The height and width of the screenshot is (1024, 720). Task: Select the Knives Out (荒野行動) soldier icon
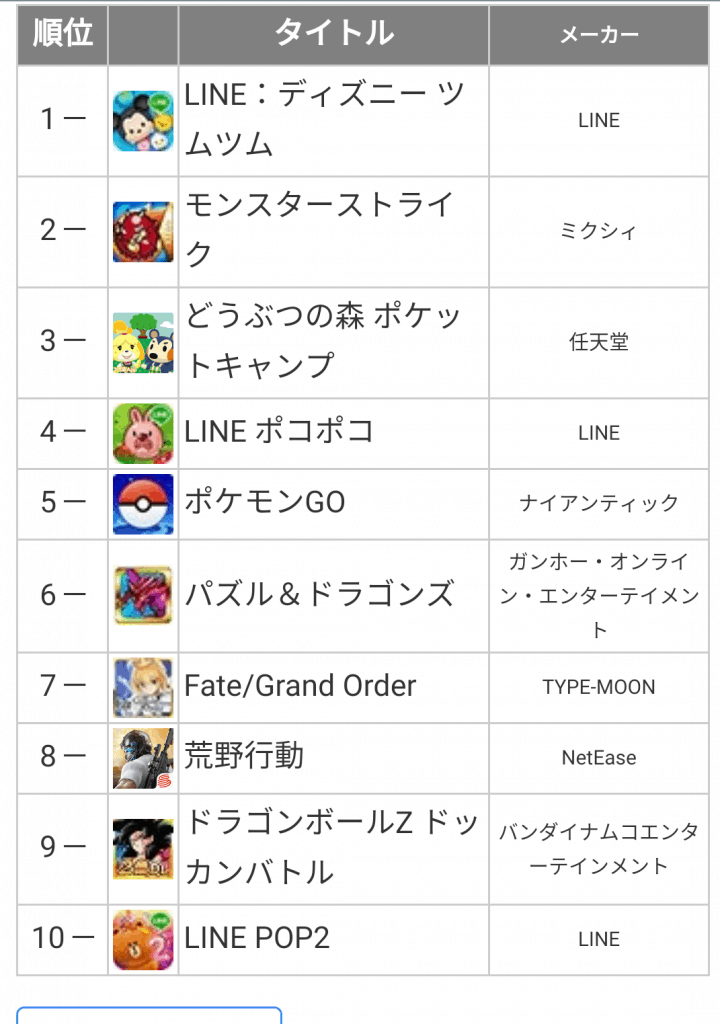pyautogui.click(x=143, y=758)
